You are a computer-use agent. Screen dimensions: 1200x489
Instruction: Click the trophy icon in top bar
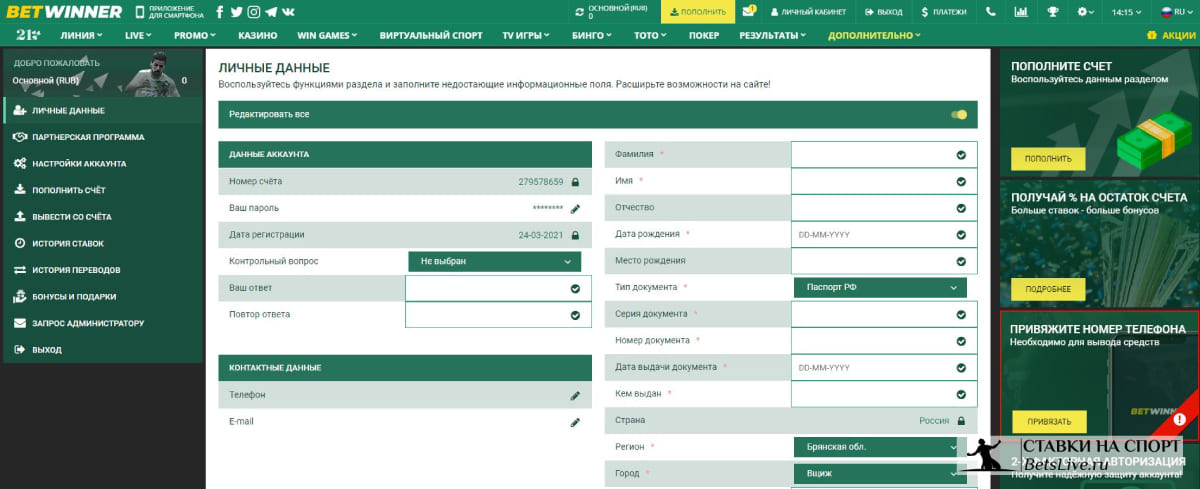click(x=1053, y=12)
